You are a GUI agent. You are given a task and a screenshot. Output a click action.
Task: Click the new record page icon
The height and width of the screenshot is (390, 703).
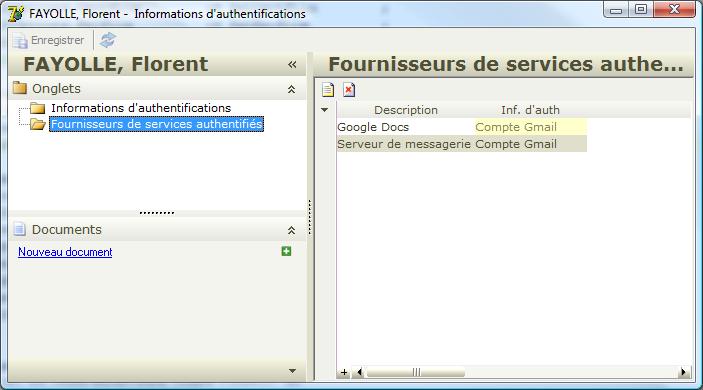pyautogui.click(x=328, y=90)
